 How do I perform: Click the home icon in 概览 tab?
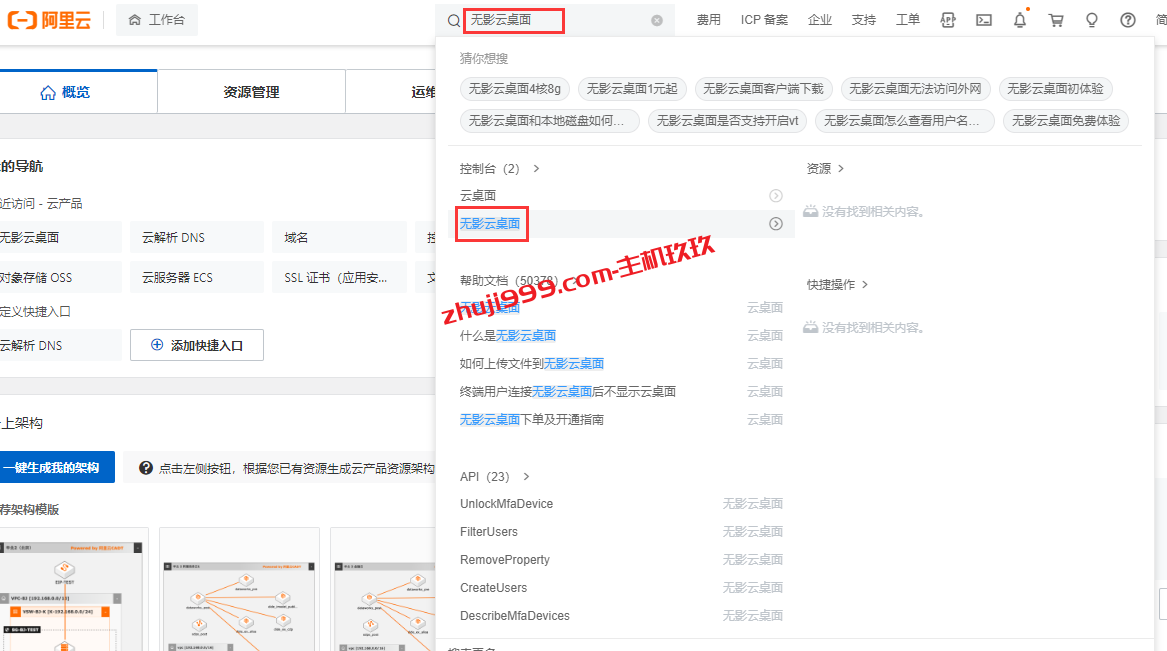[x=48, y=92]
